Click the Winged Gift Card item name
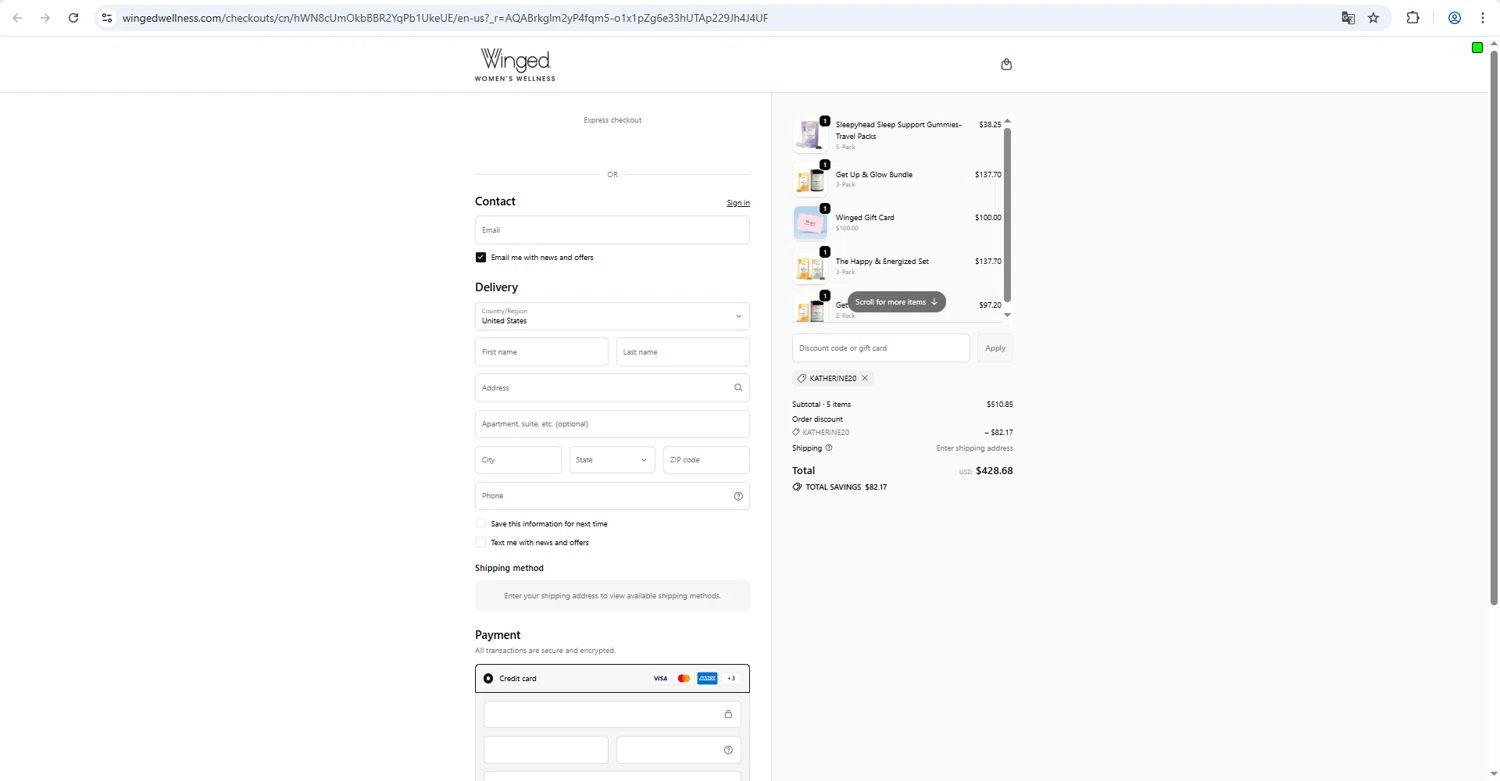Screen dimensions: 1500x781 tap(865, 217)
